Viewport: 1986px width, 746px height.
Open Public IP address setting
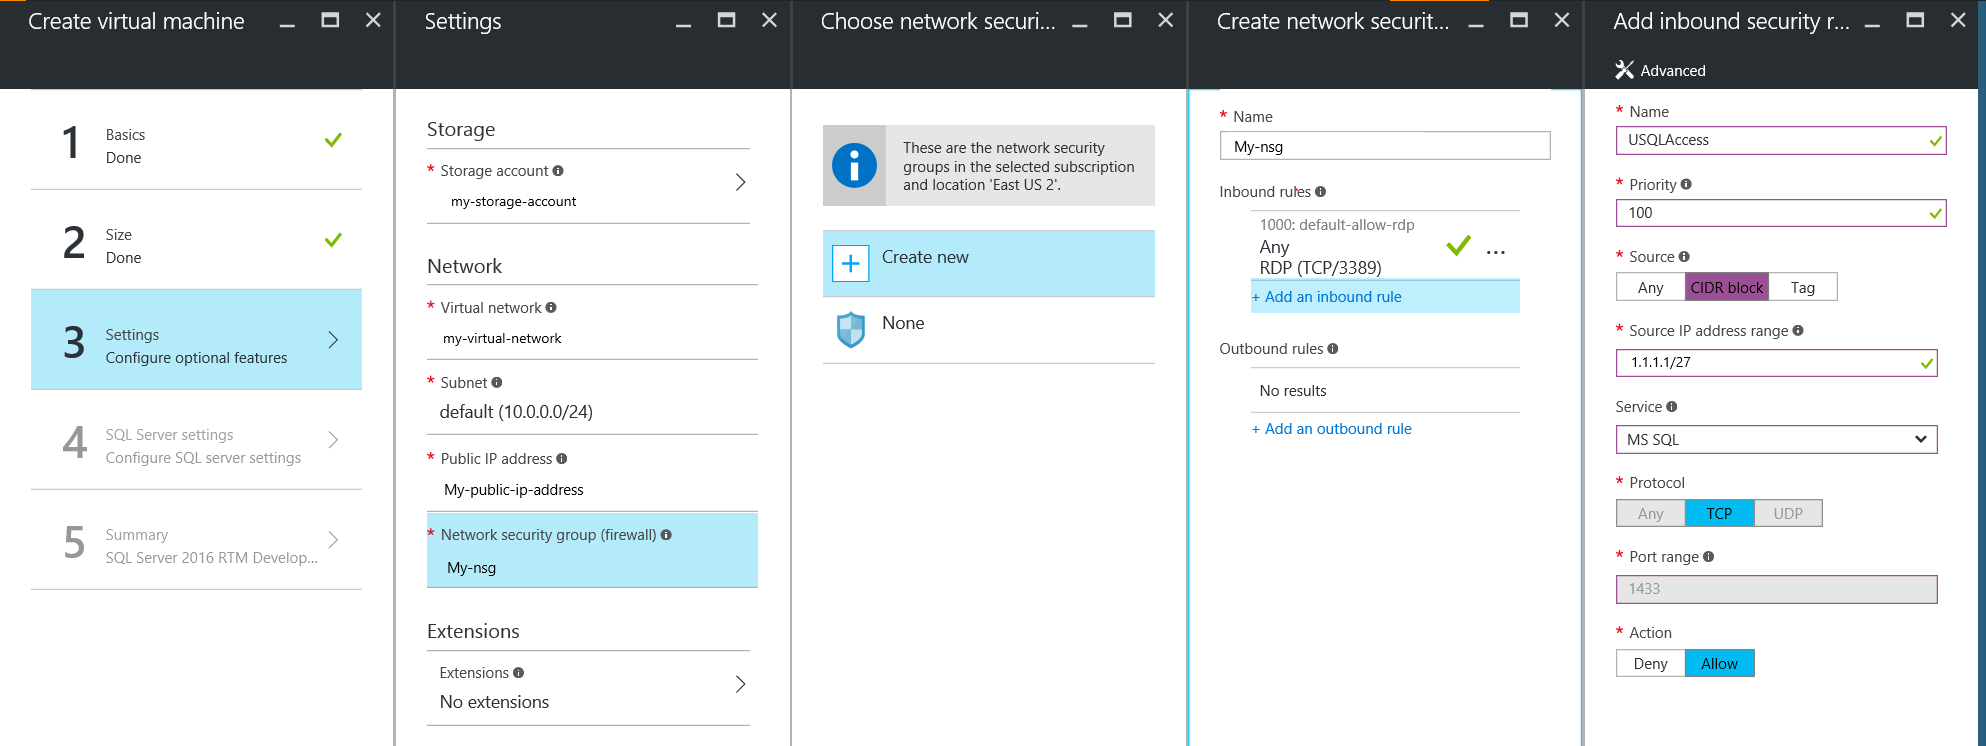pos(592,473)
